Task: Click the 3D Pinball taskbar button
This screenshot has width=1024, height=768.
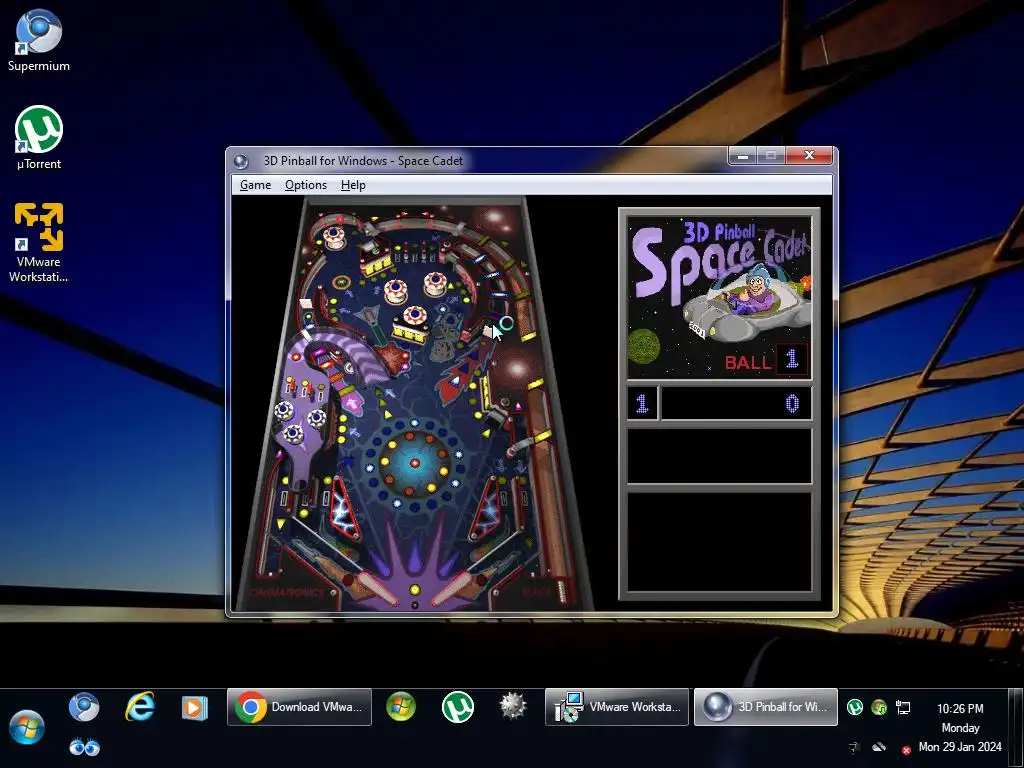Action: (765, 707)
